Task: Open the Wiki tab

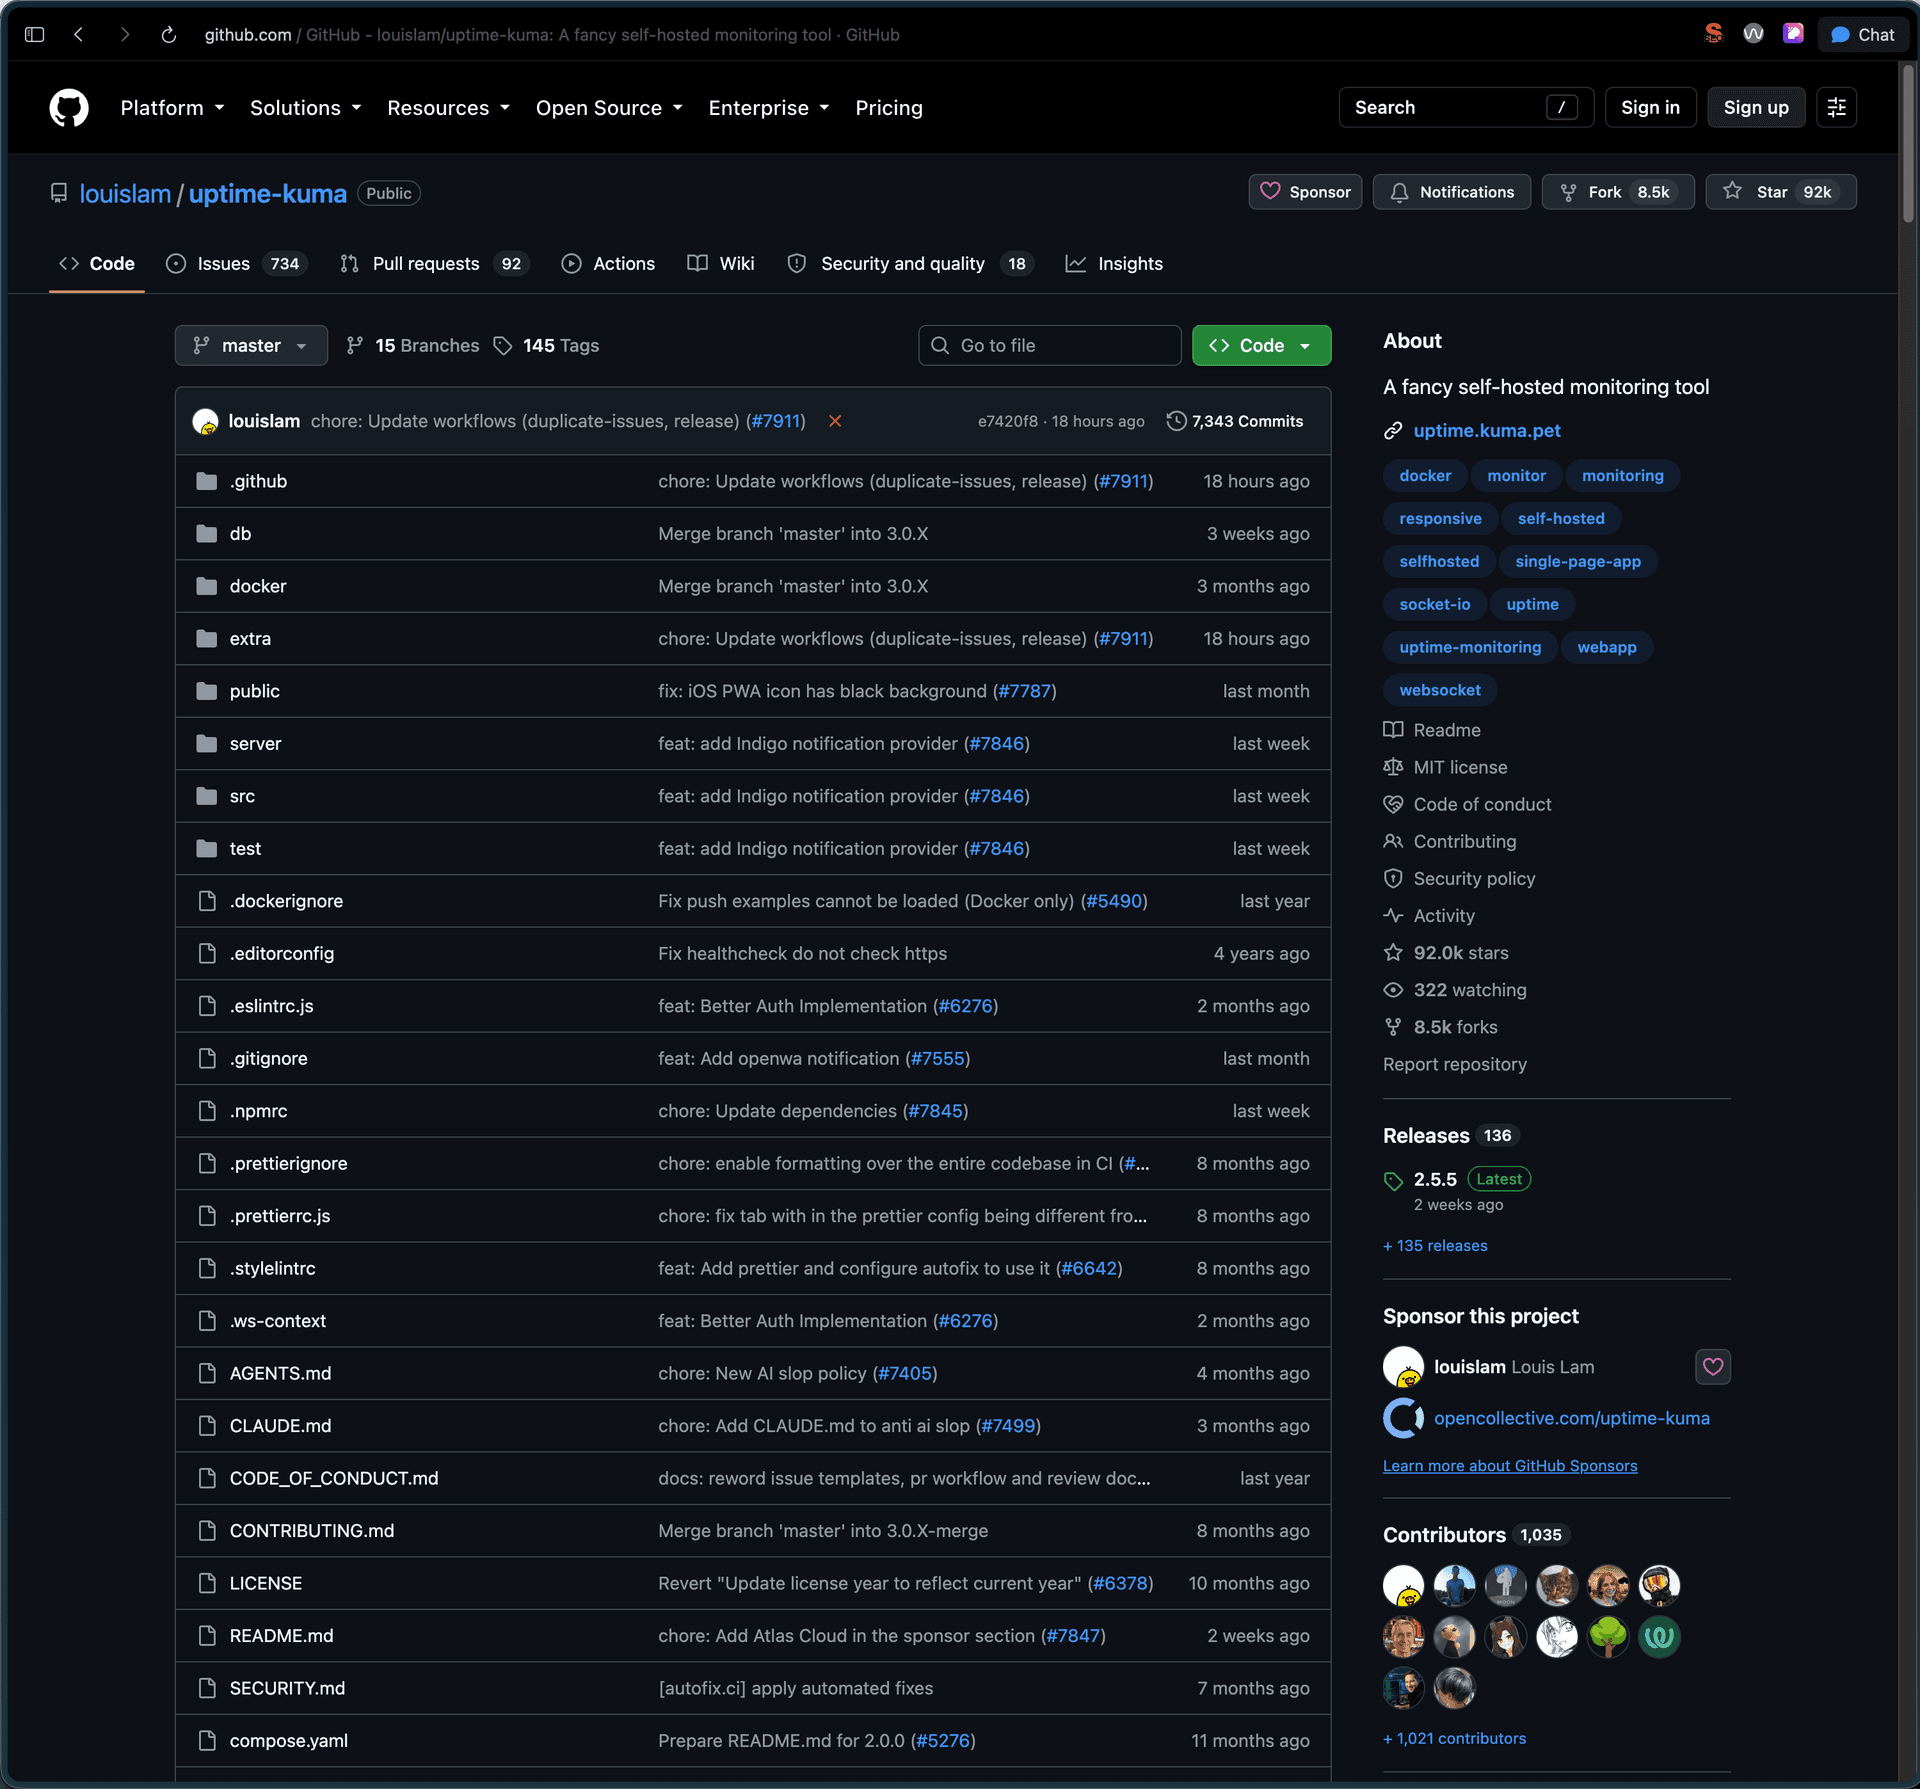Action: [x=721, y=264]
